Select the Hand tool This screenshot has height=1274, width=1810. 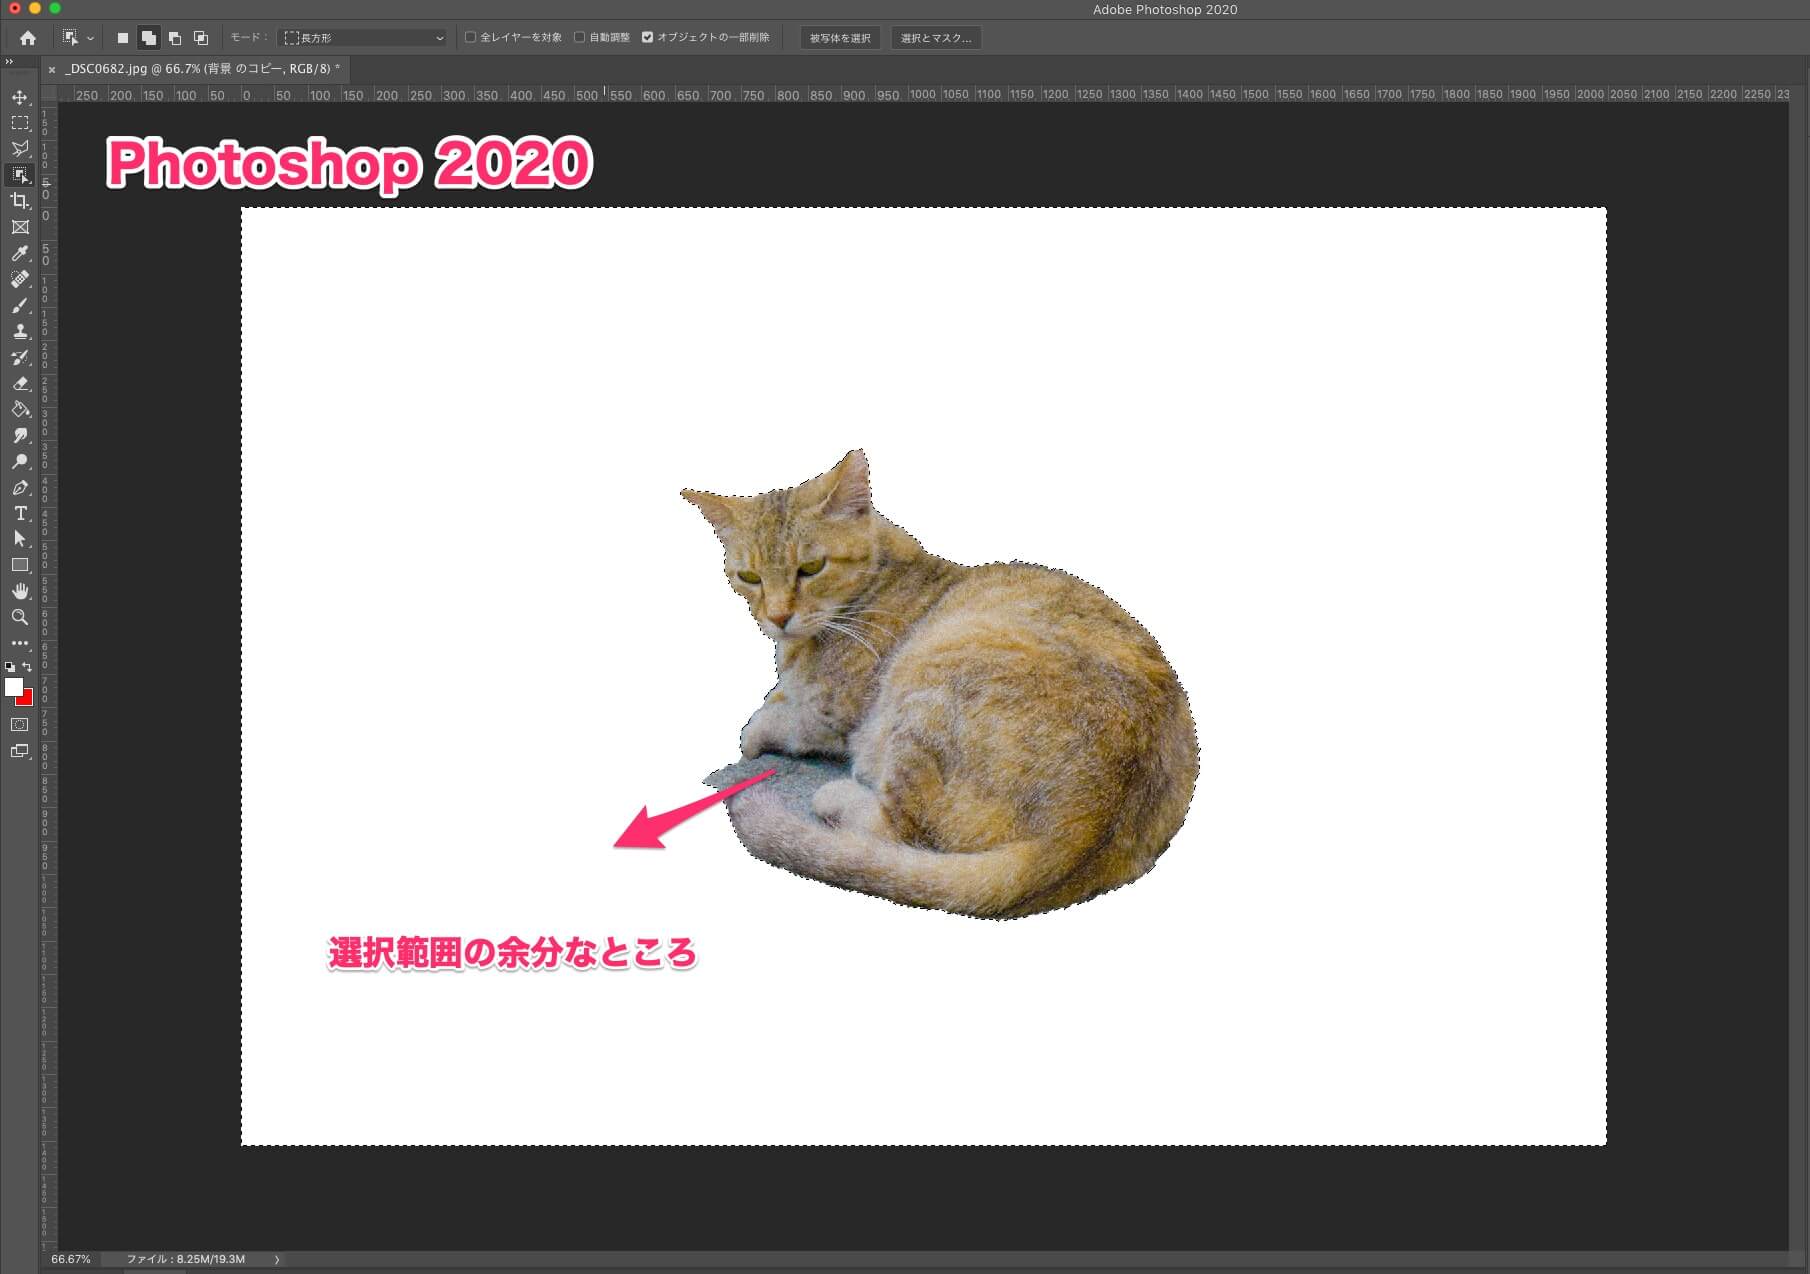point(20,591)
